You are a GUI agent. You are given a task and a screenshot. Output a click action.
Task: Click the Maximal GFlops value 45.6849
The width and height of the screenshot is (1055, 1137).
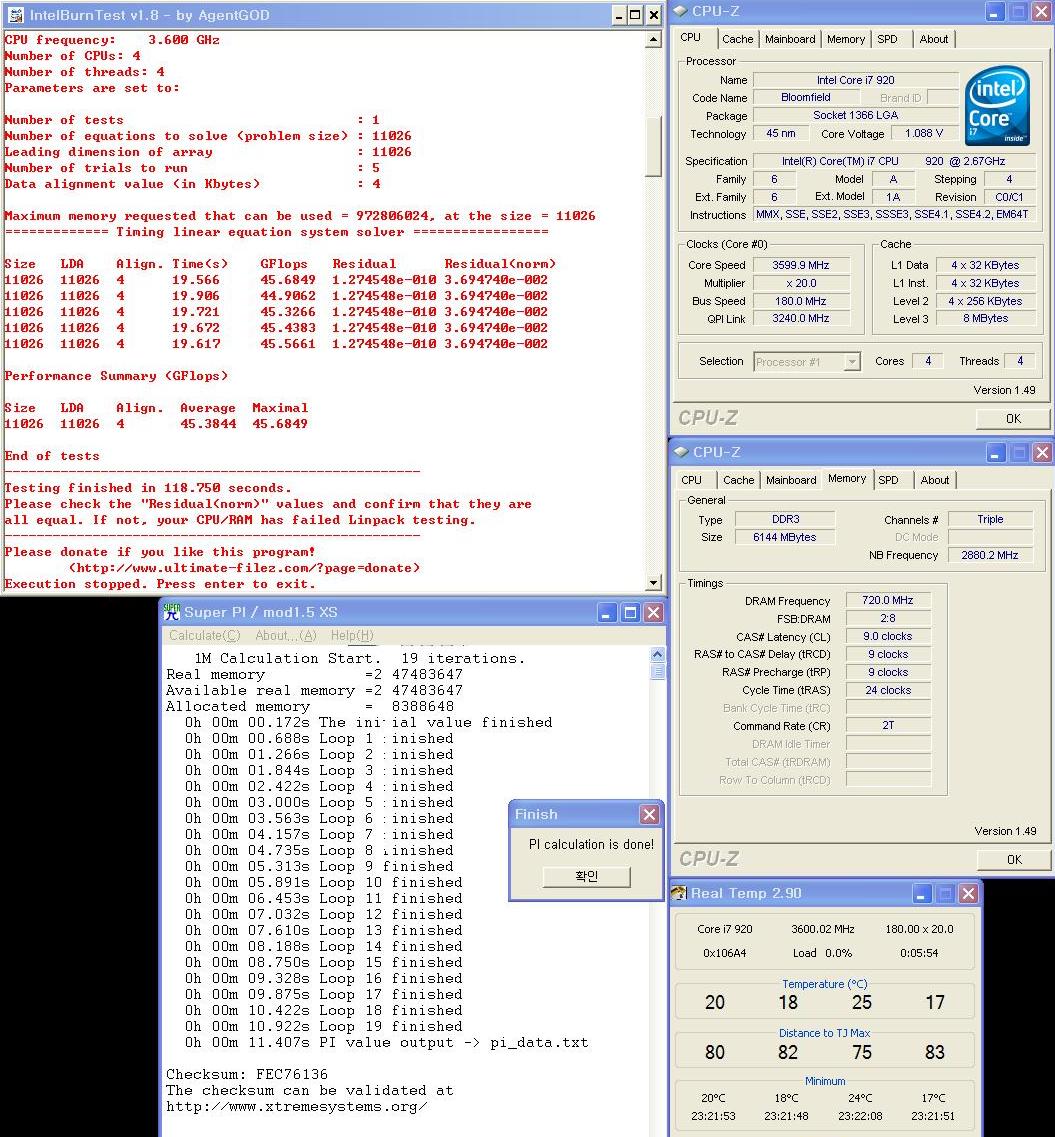280,423
